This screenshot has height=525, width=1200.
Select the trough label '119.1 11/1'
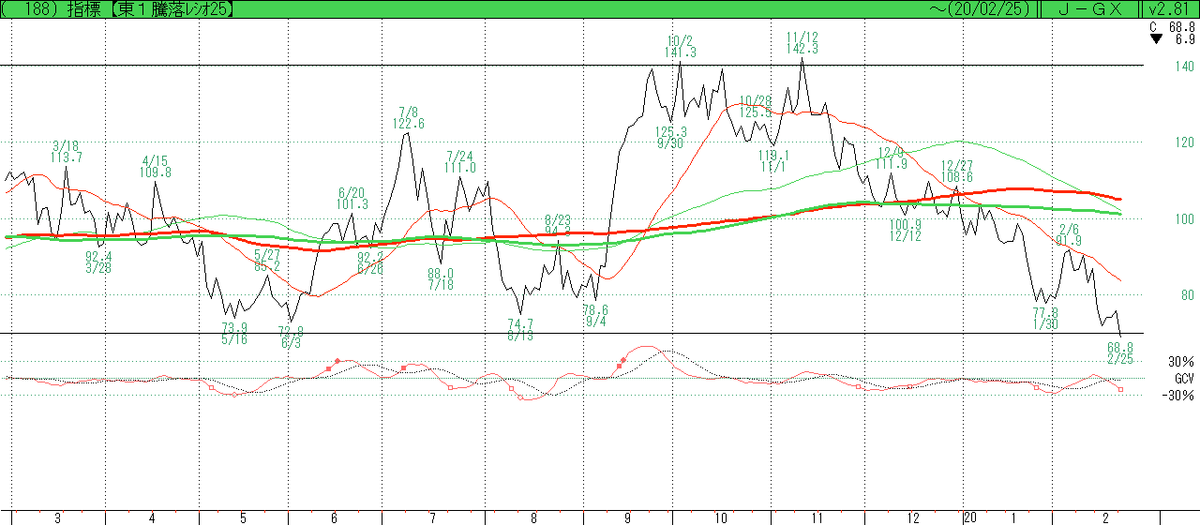774,161
